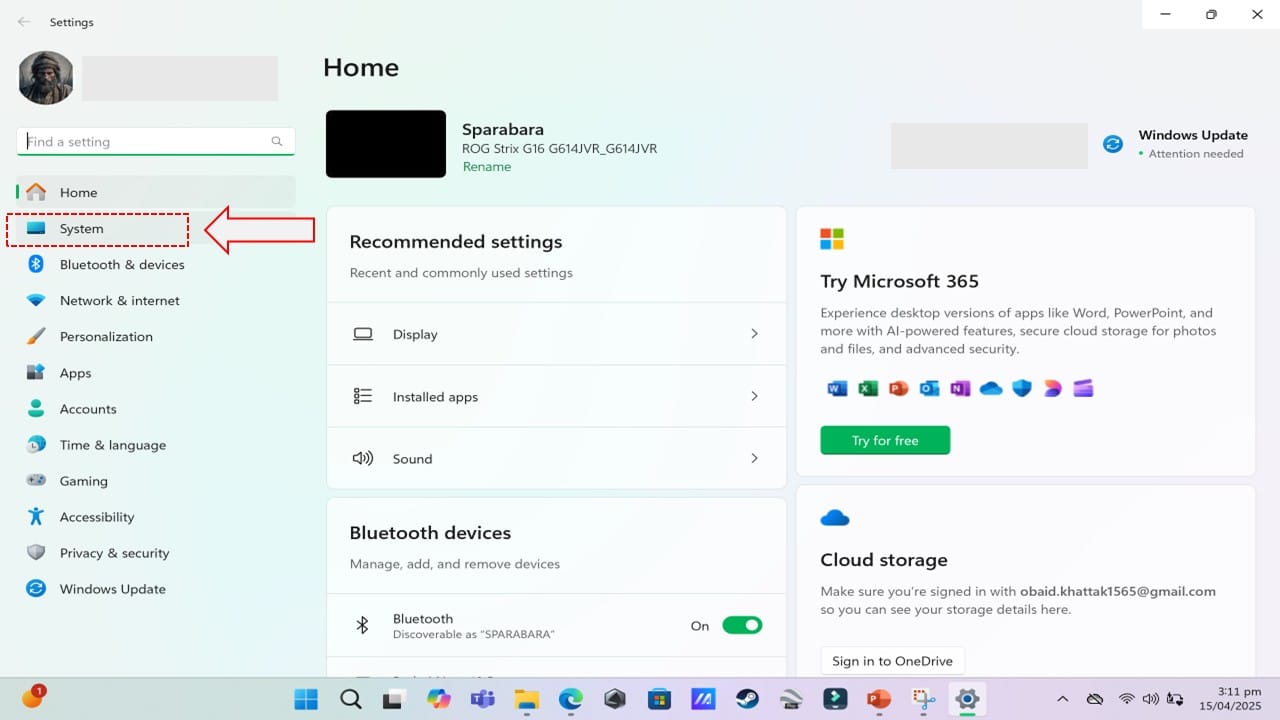Viewport: 1280px width, 720px height.
Task: Click 'Discoverable as "SPARABARA"' text
Action: tap(474, 635)
